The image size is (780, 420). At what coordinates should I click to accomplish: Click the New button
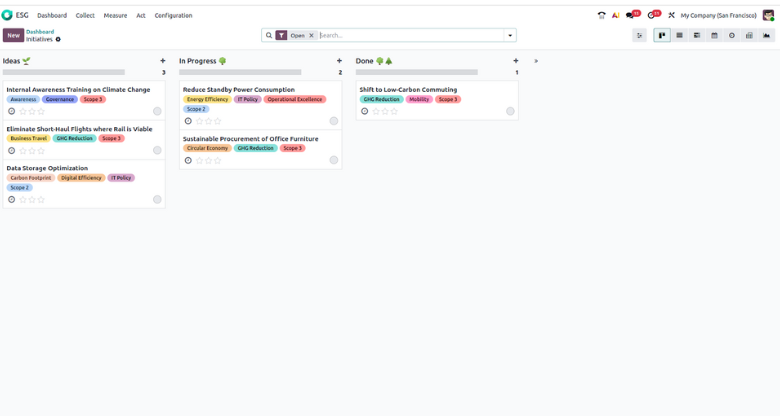(13, 35)
